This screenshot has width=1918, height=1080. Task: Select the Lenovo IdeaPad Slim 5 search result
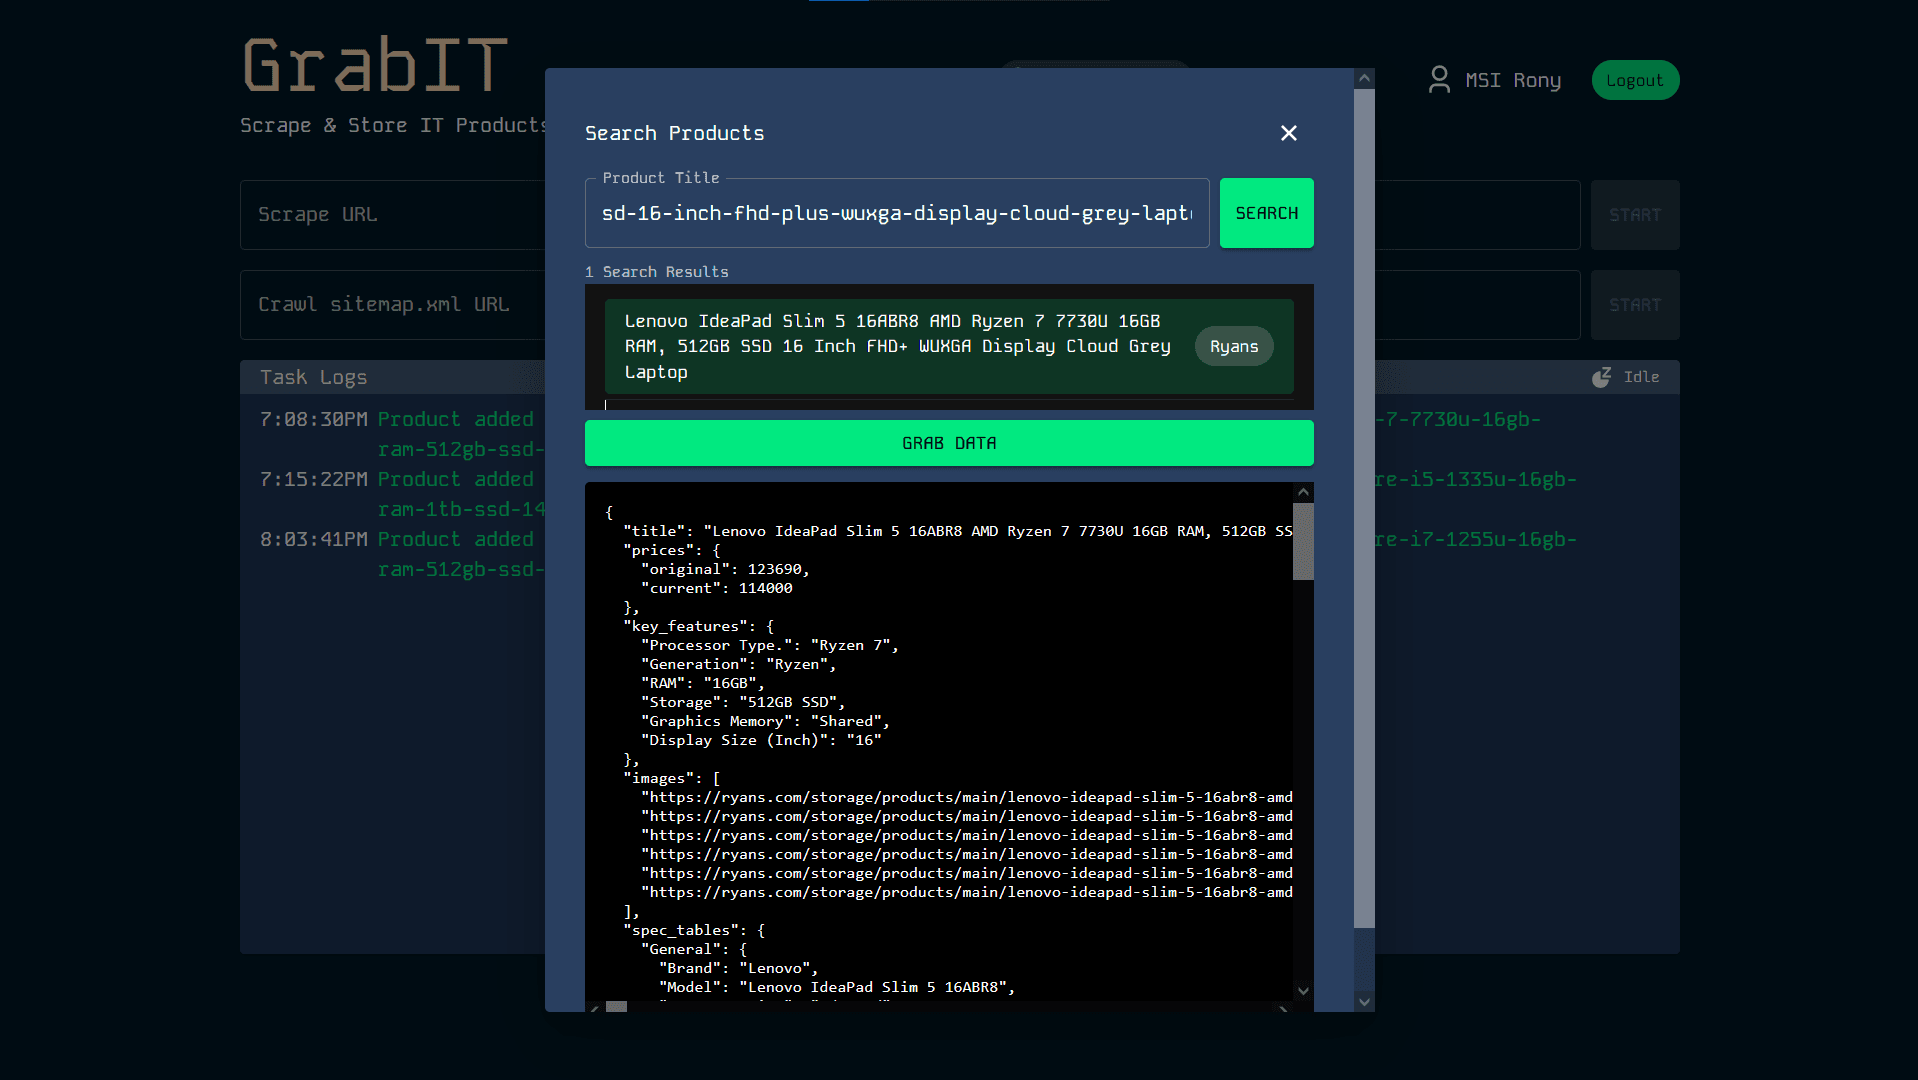pyautogui.click(x=949, y=346)
